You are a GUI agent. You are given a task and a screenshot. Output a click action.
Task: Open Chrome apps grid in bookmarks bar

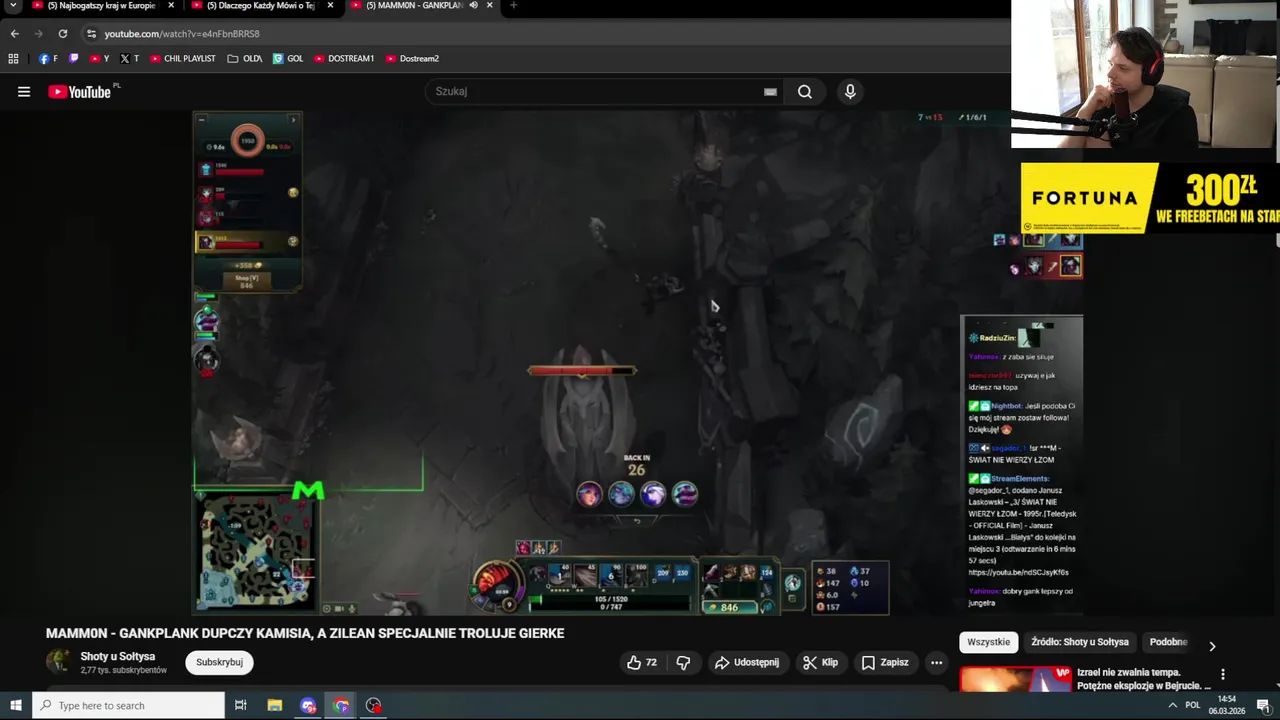tap(13, 59)
